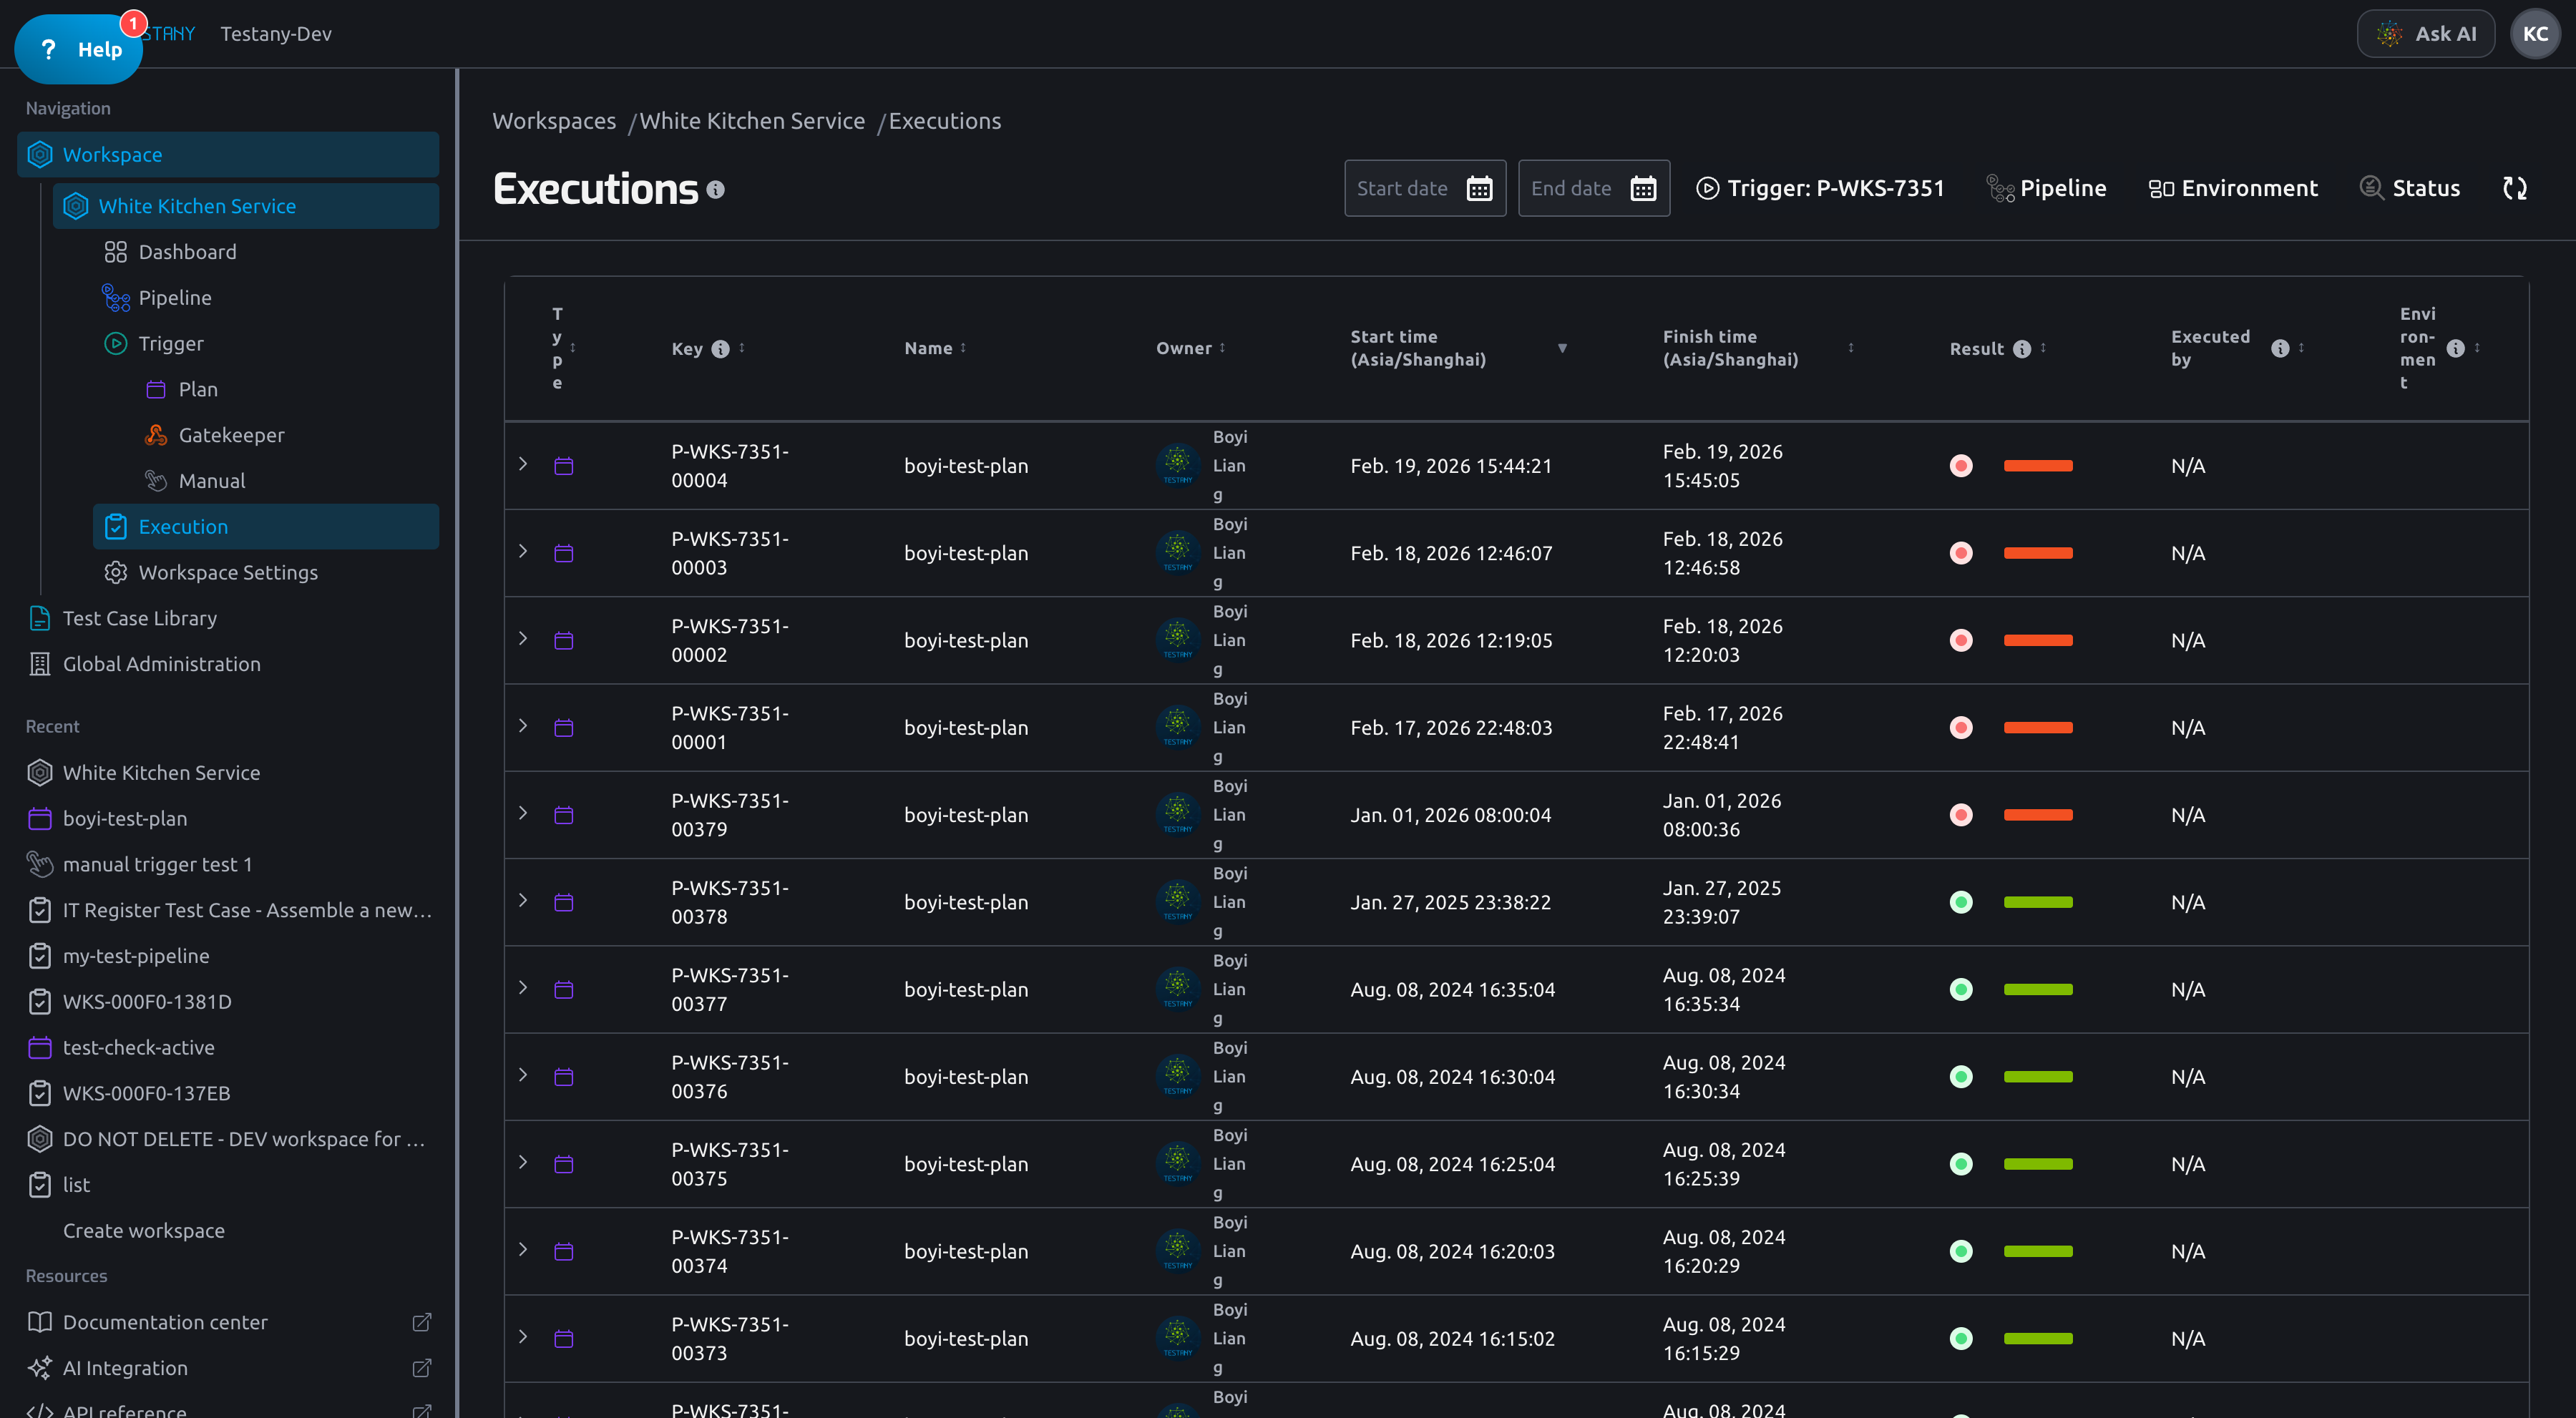Open the Pipeline filter

2046,188
